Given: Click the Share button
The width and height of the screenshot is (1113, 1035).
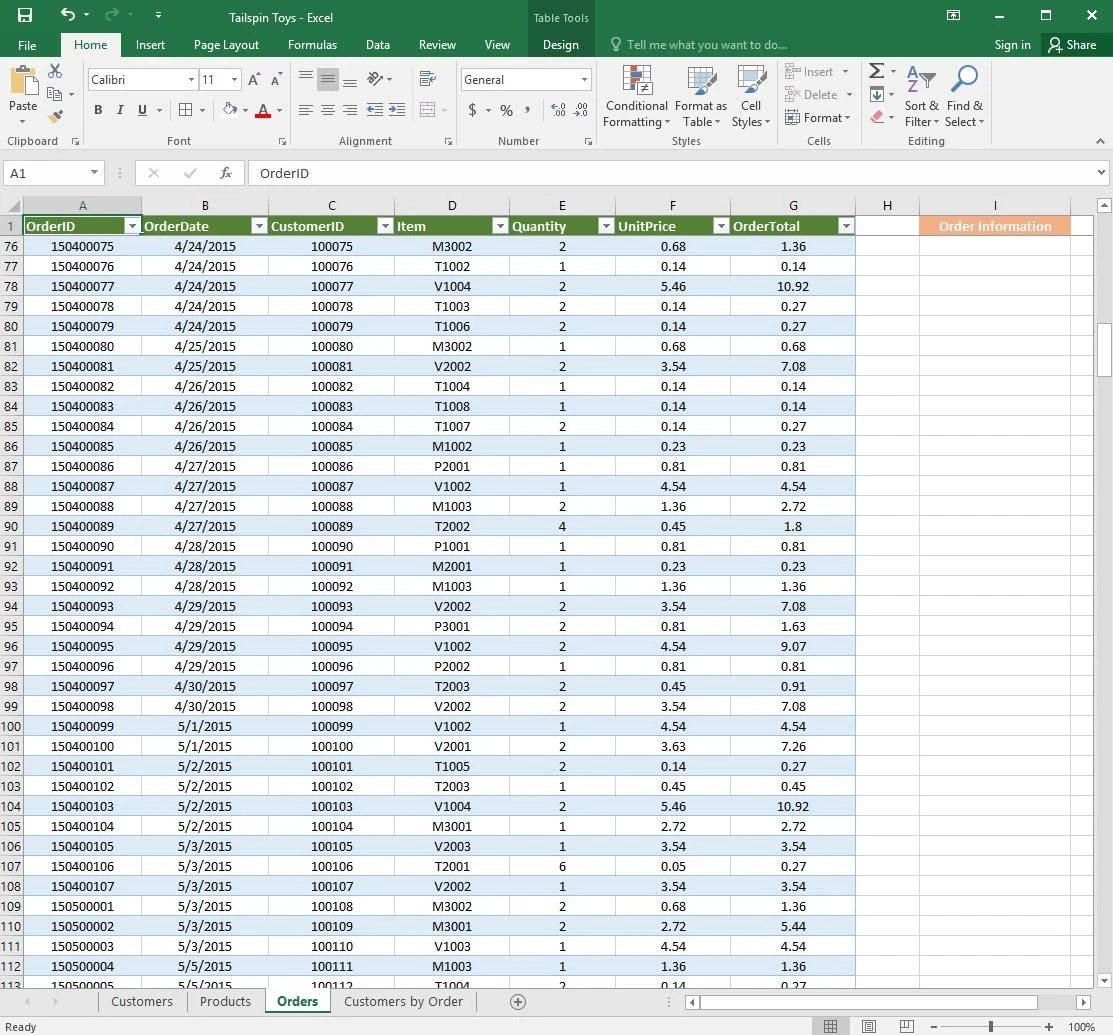Looking at the screenshot, I should tap(1071, 45).
